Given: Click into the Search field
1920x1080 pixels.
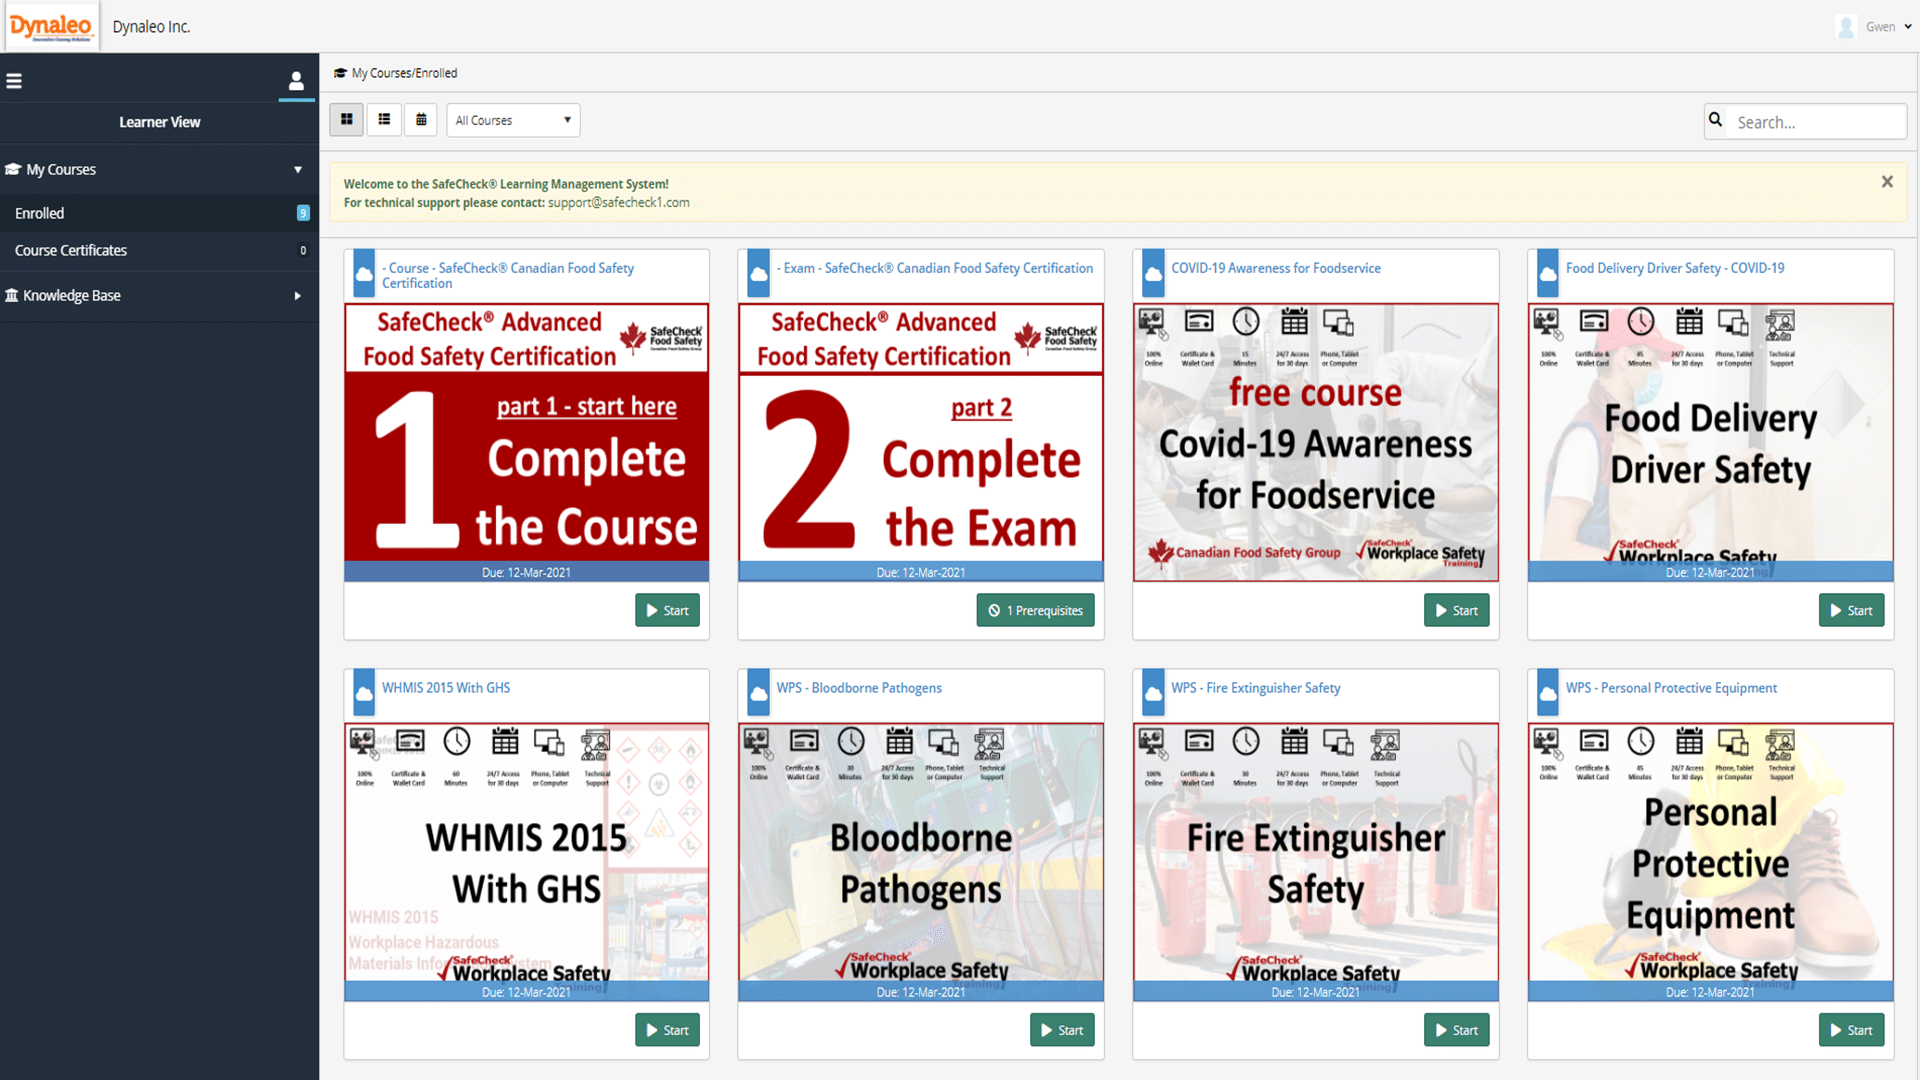Looking at the screenshot, I should (x=1817, y=121).
